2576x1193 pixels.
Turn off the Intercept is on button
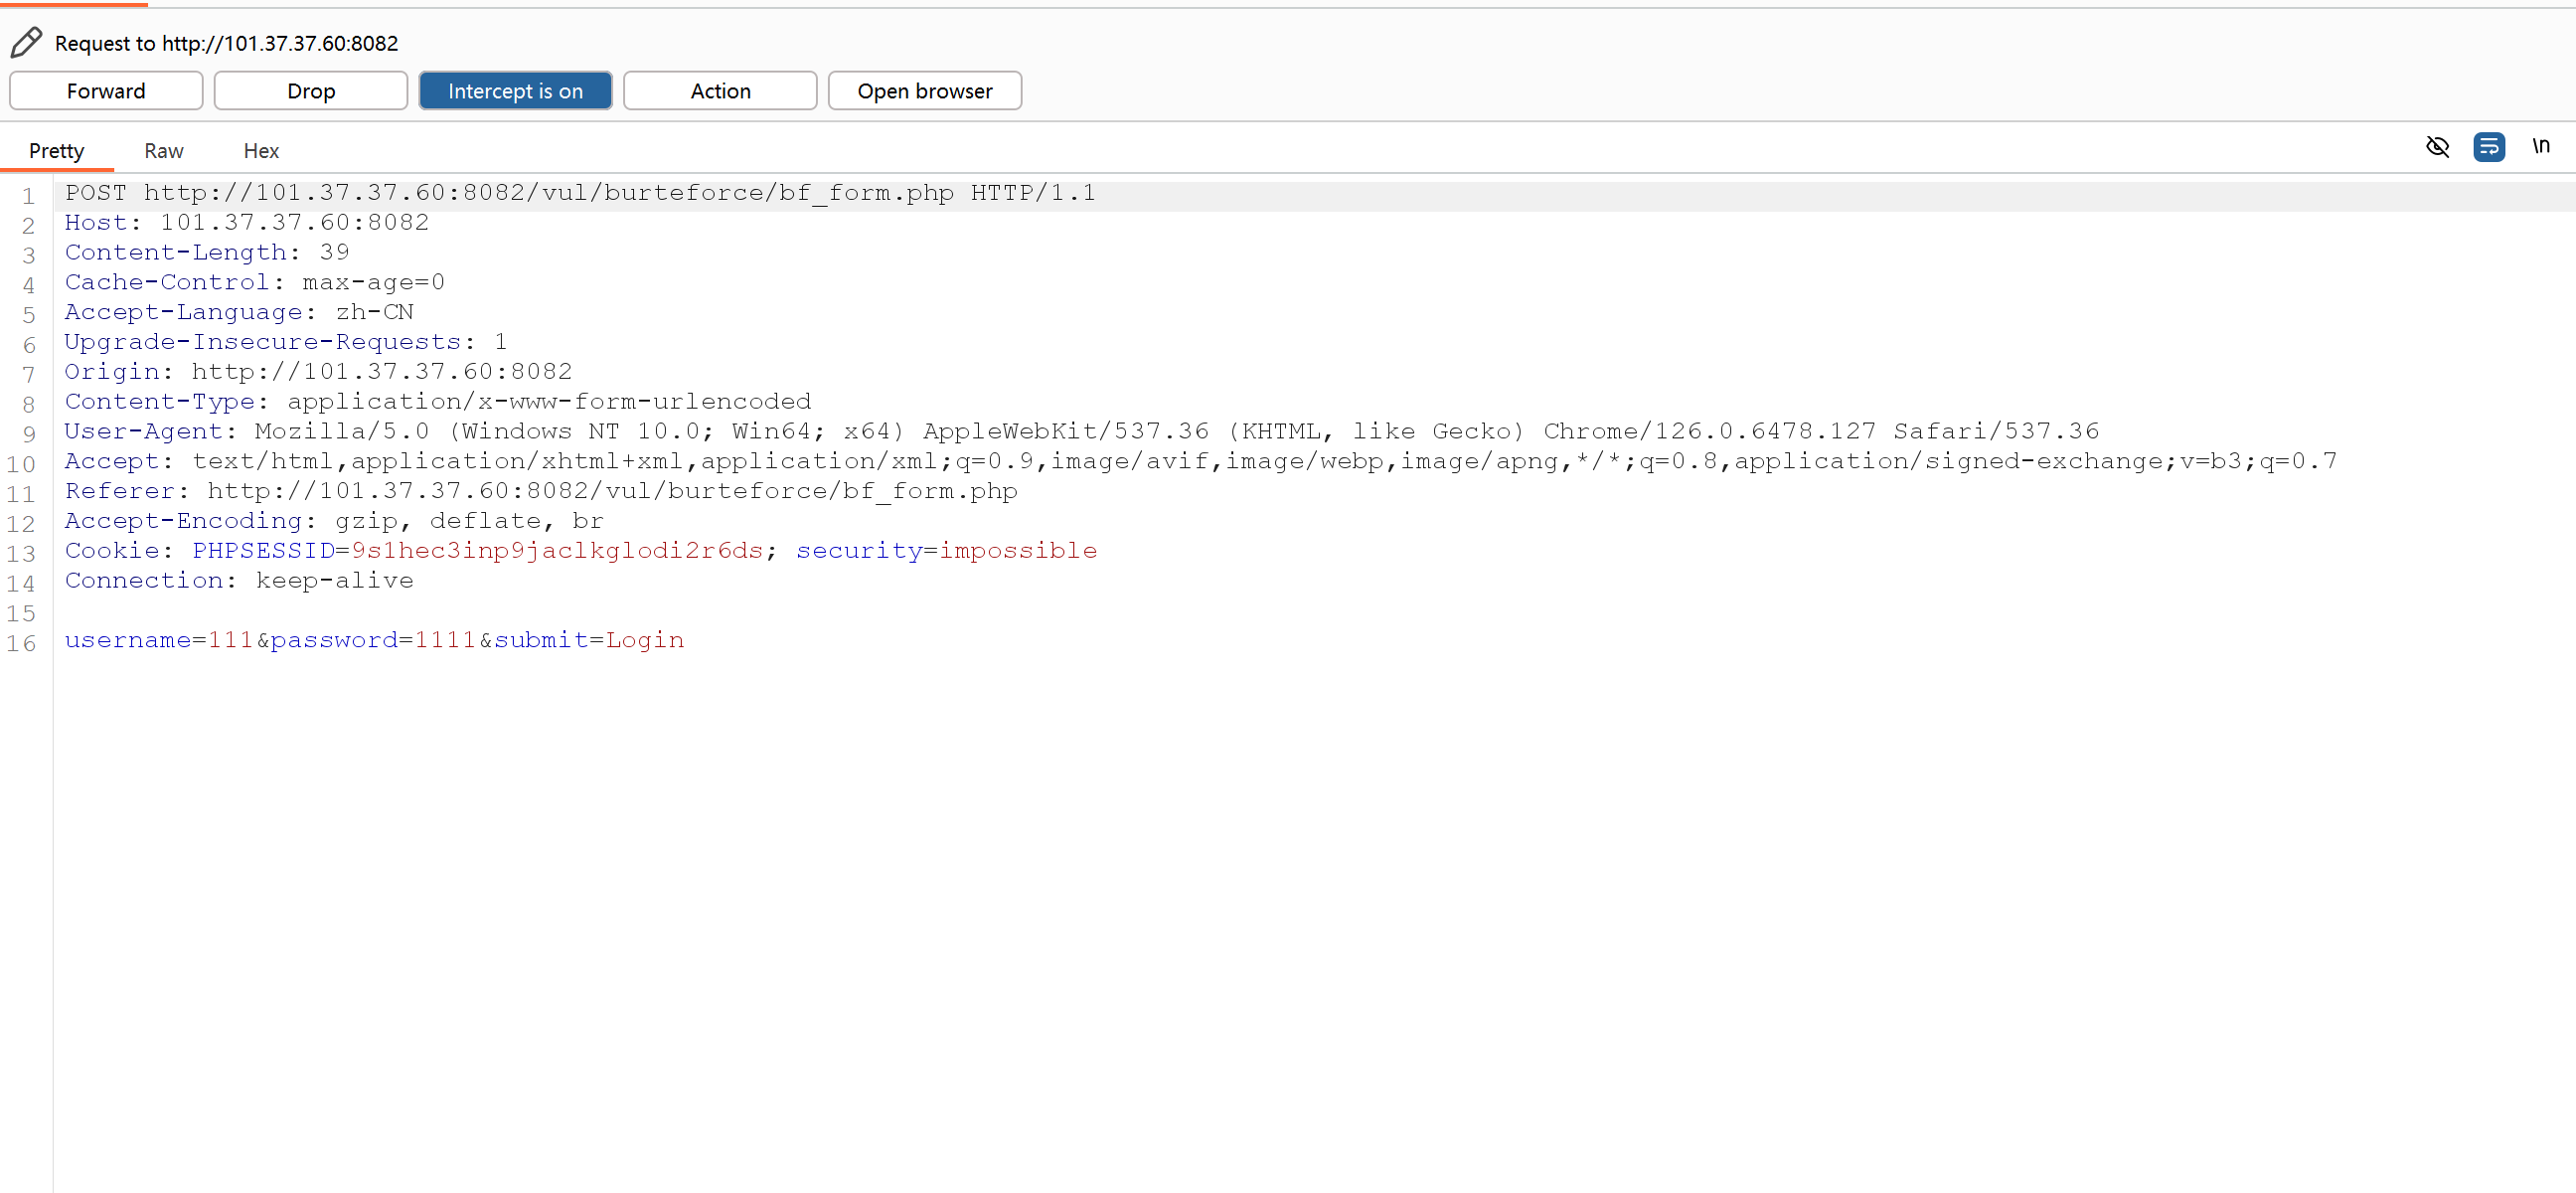pyautogui.click(x=515, y=91)
